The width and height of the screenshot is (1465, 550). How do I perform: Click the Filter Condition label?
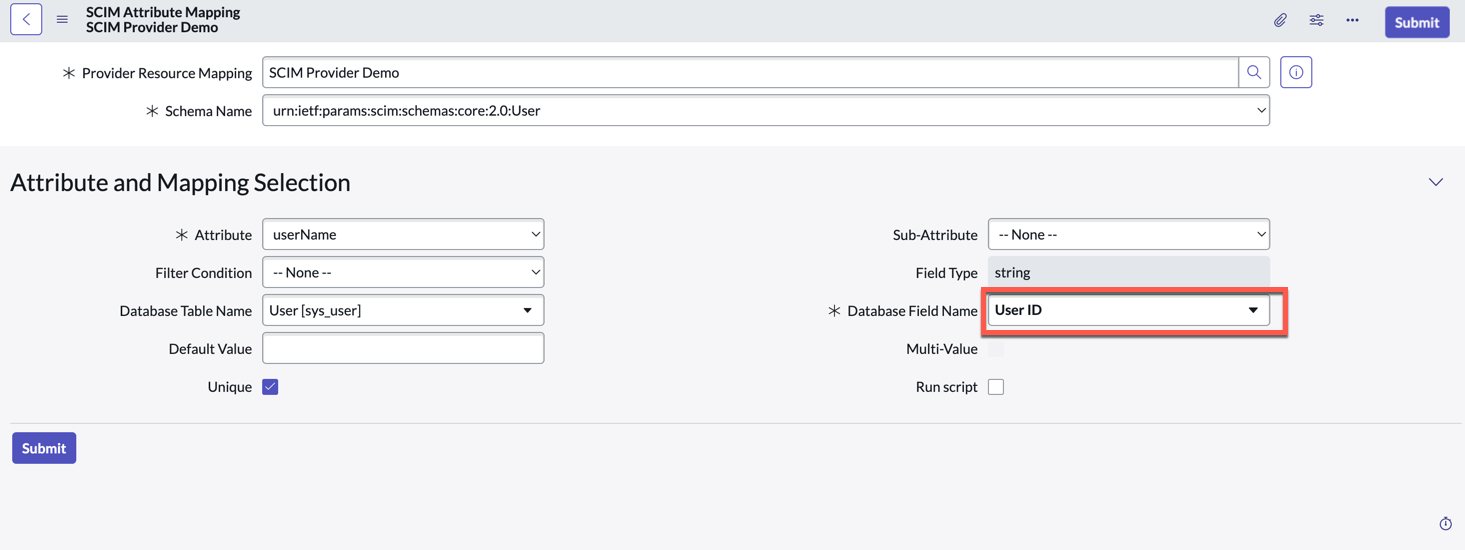pos(203,273)
